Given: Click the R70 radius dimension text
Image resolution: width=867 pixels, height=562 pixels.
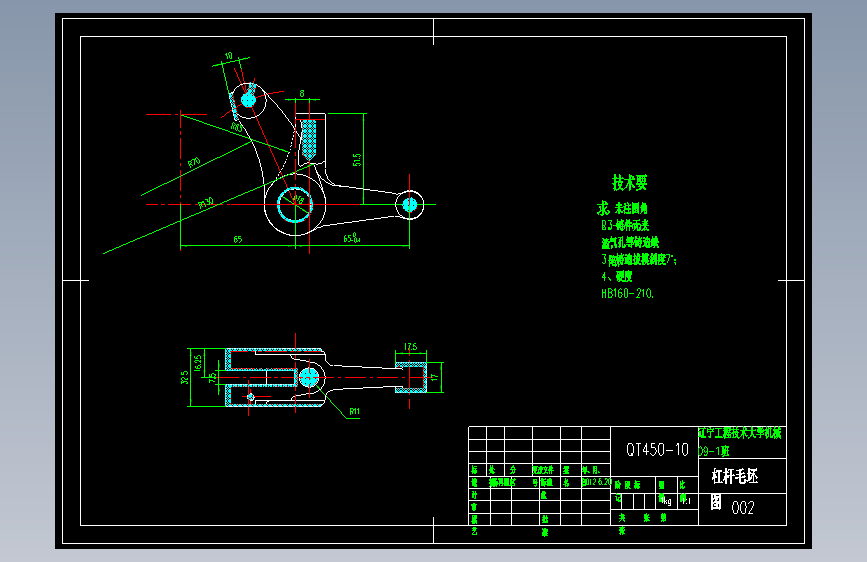Looking at the screenshot, I should (x=194, y=163).
